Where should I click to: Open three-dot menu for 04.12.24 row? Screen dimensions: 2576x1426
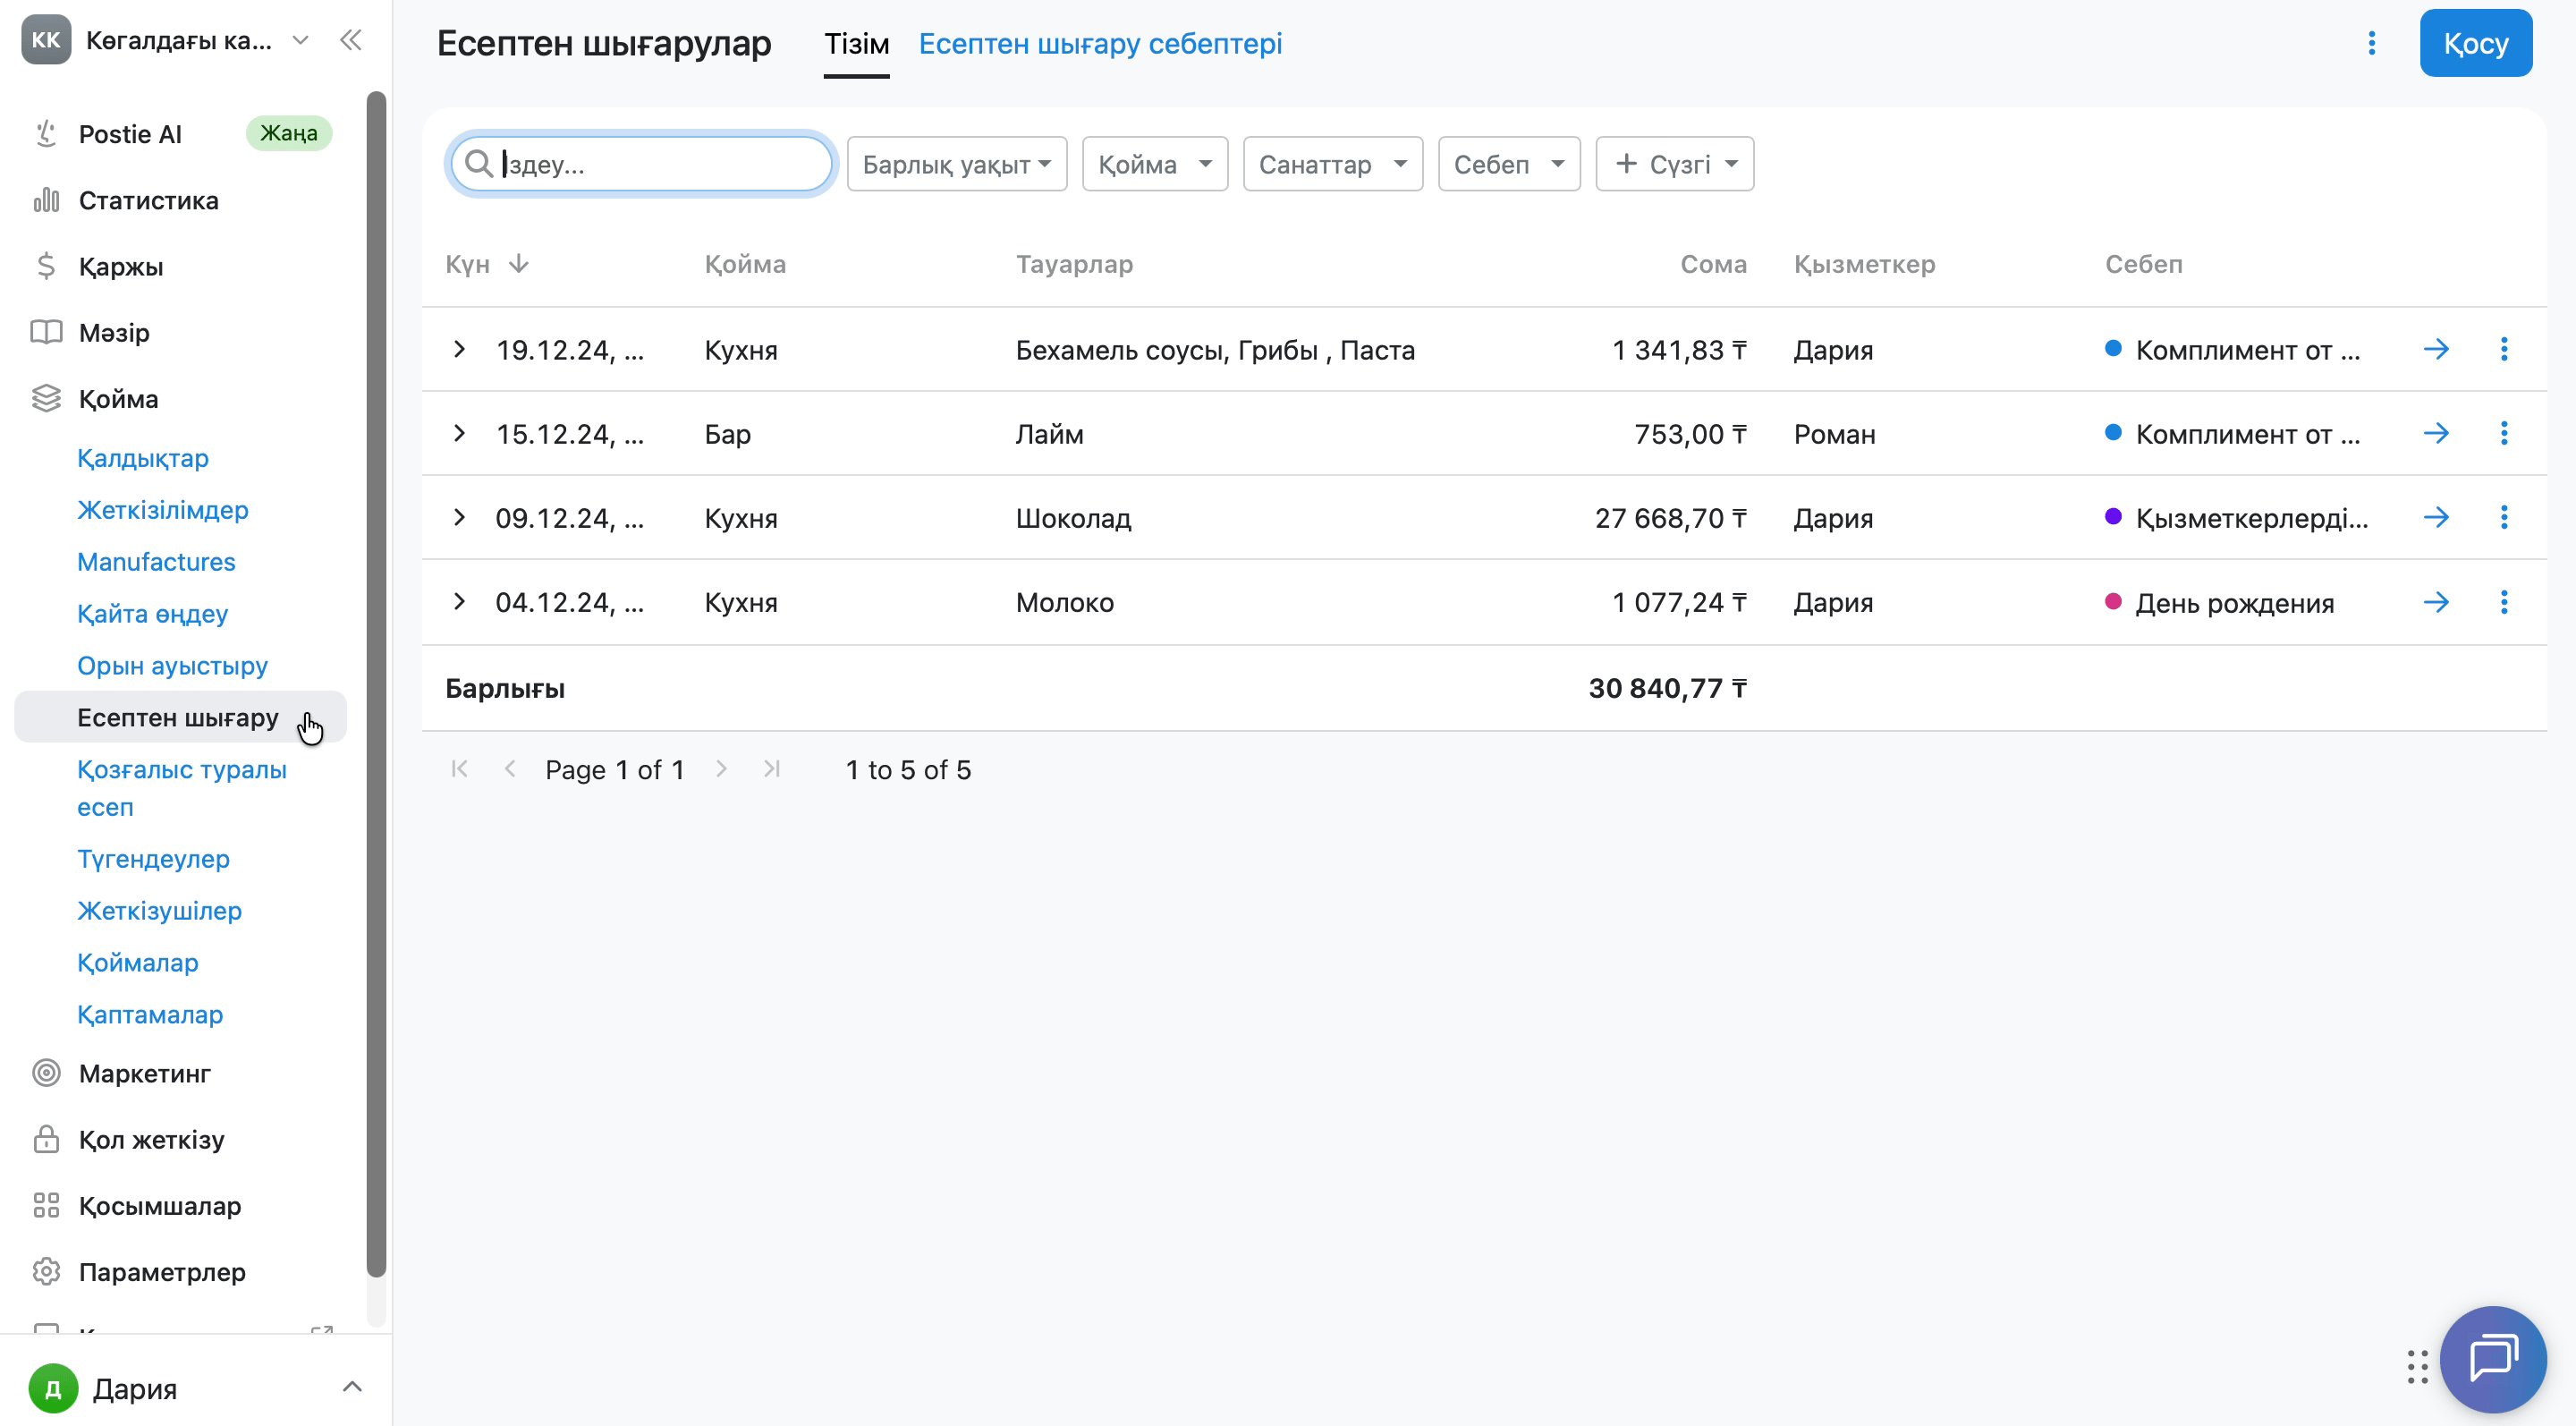2504,602
